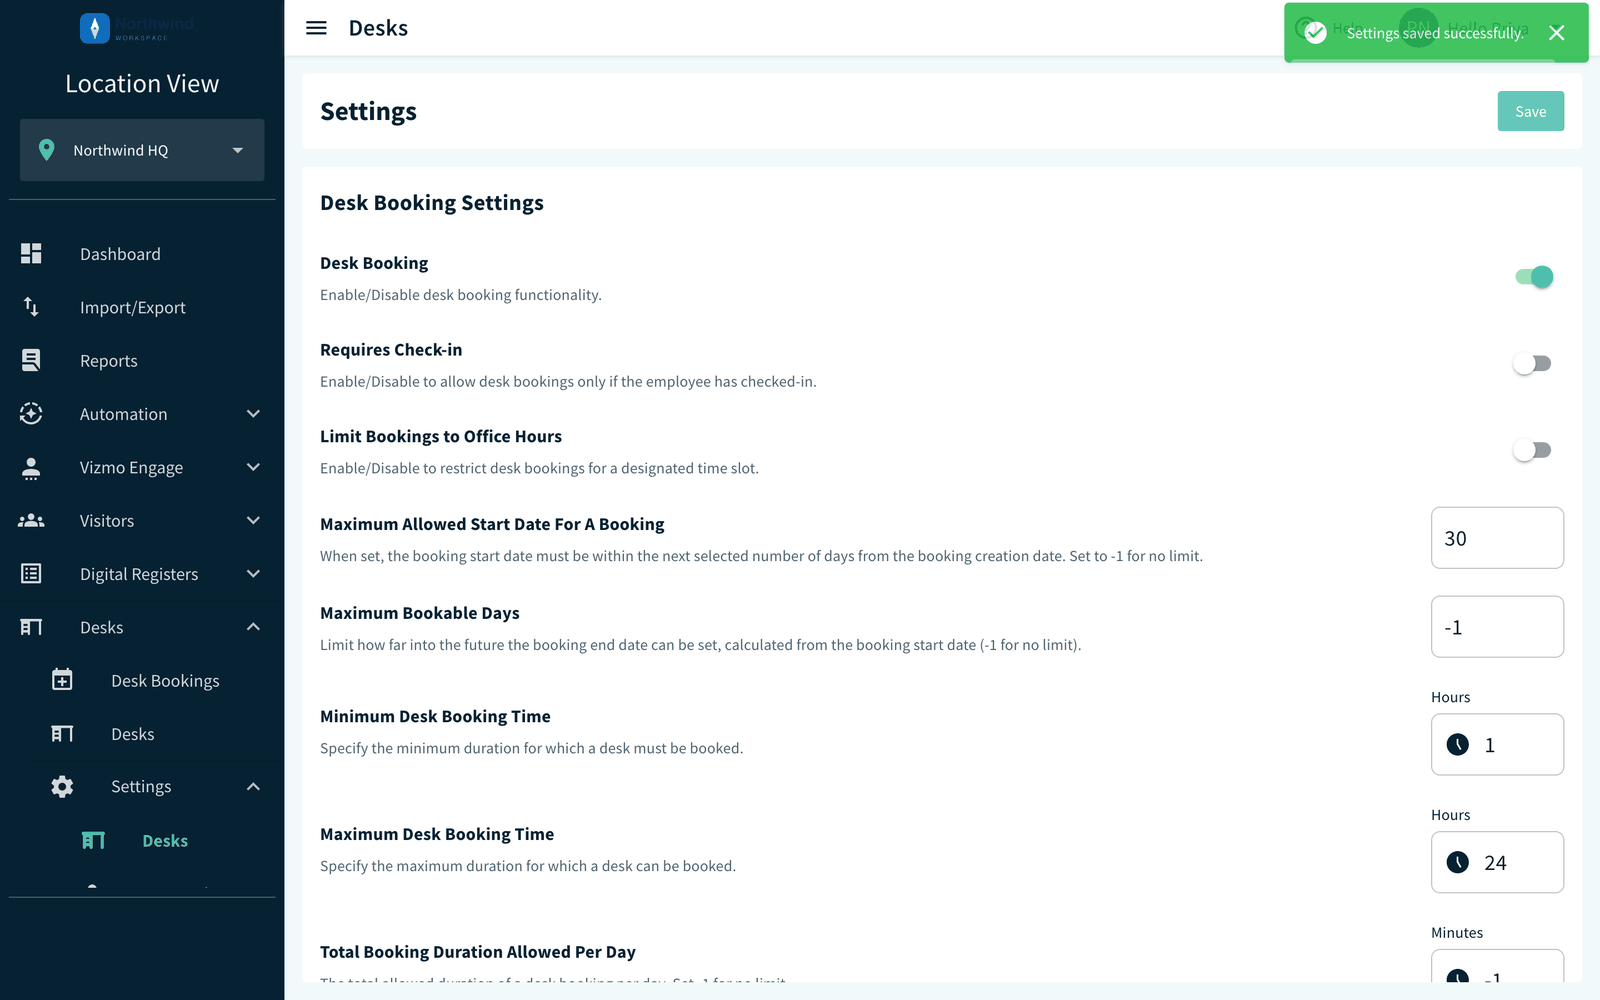
Task: Collapse the Desks section chevron
Action: (x=253, y=627)
